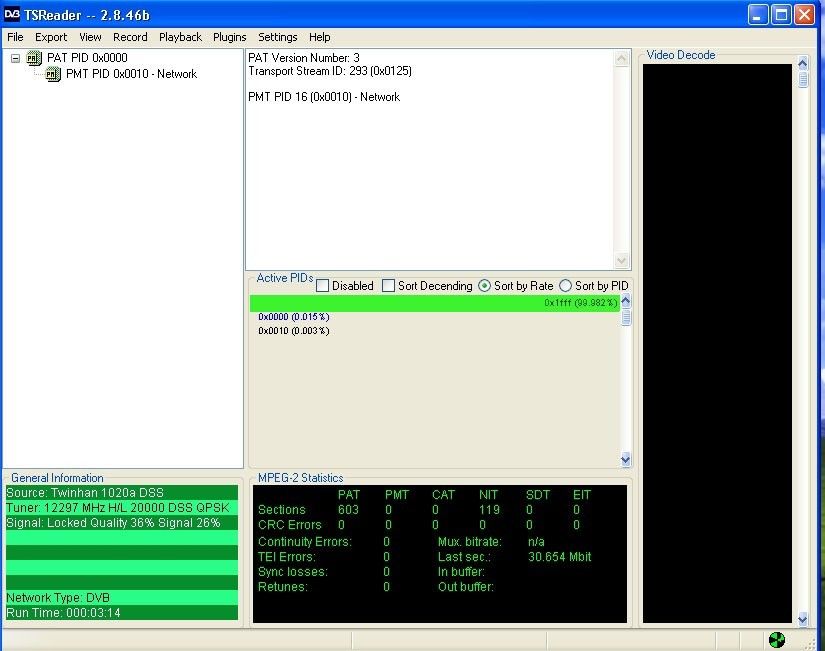Check the Sort Decending checkbox

click(388, 286)
